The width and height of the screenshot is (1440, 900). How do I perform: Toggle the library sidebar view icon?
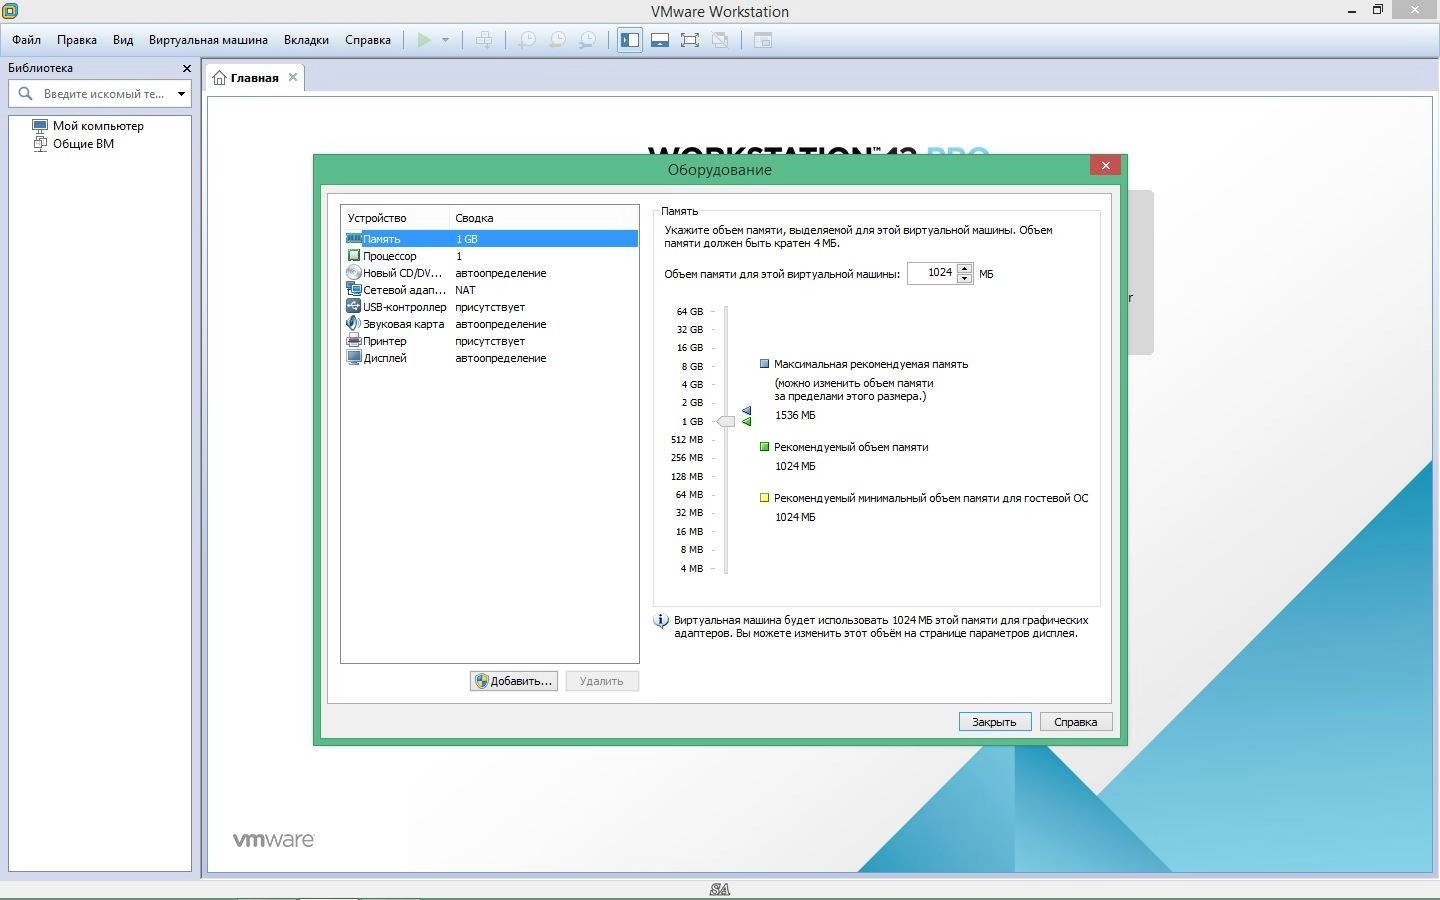(x=630, y=40)
